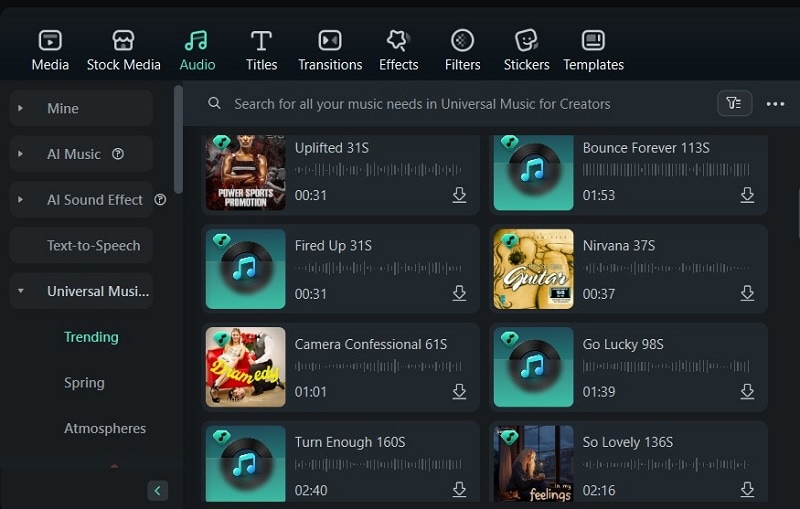The image size is (800, 509).
Task: Select the Atmospheres subcategory
Action: pyautogui.click(x=105, y=428)
